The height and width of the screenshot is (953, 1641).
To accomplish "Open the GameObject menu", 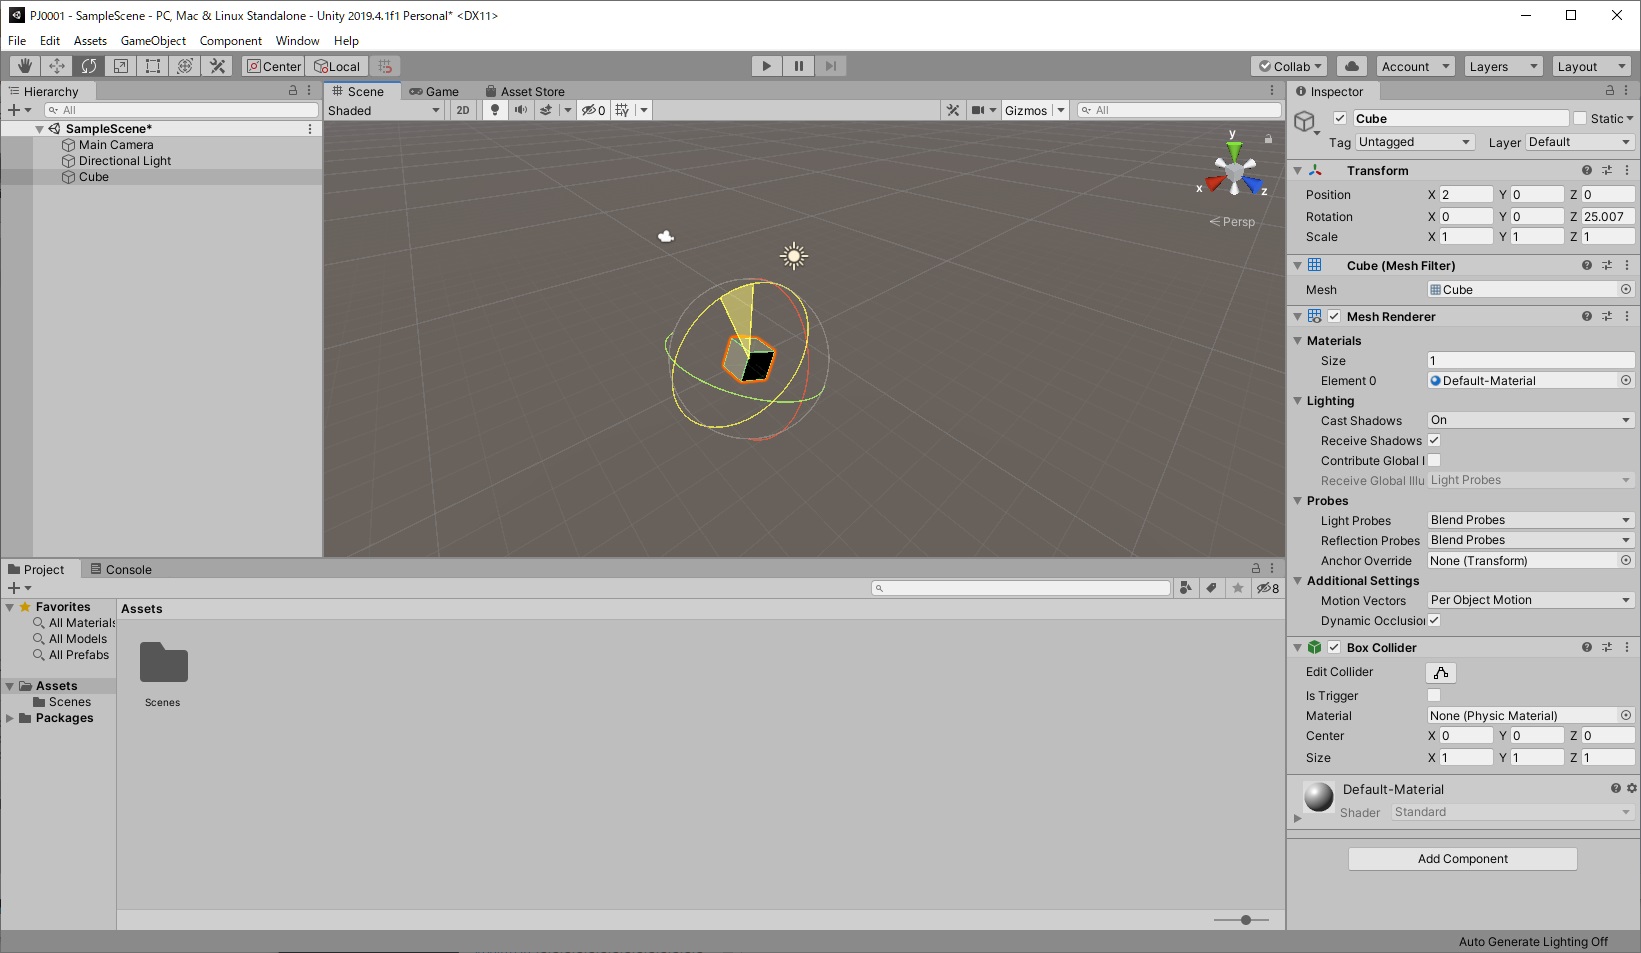I will tap(153, 41).
